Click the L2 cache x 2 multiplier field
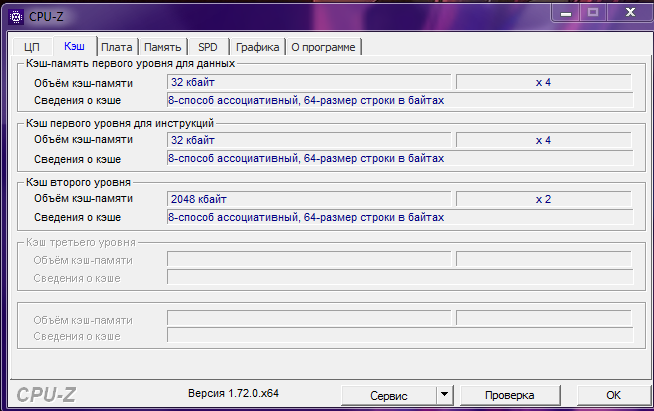The height and width of the screenshot is (411, 654). [543, 199]
